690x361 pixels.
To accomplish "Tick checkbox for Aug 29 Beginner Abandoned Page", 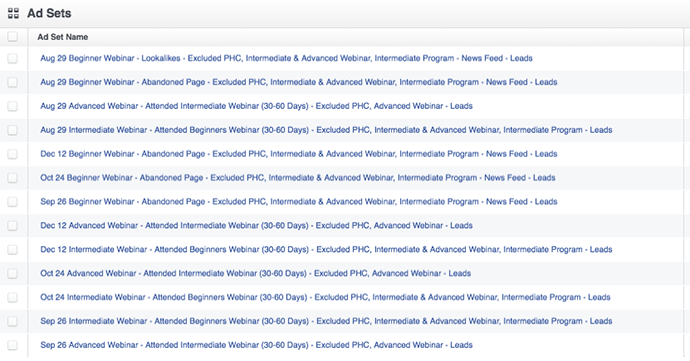I will point(13,82).
